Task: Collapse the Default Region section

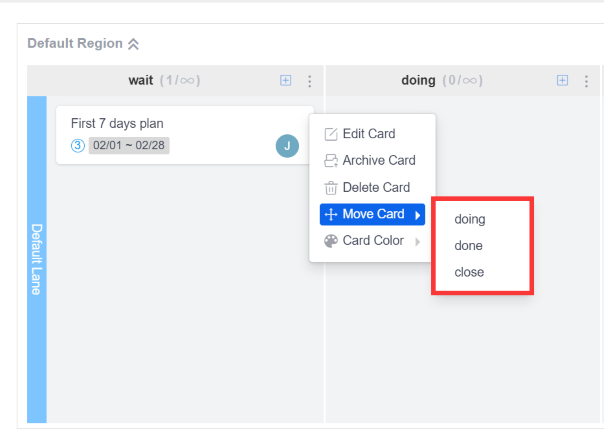Action: [134, 44]
